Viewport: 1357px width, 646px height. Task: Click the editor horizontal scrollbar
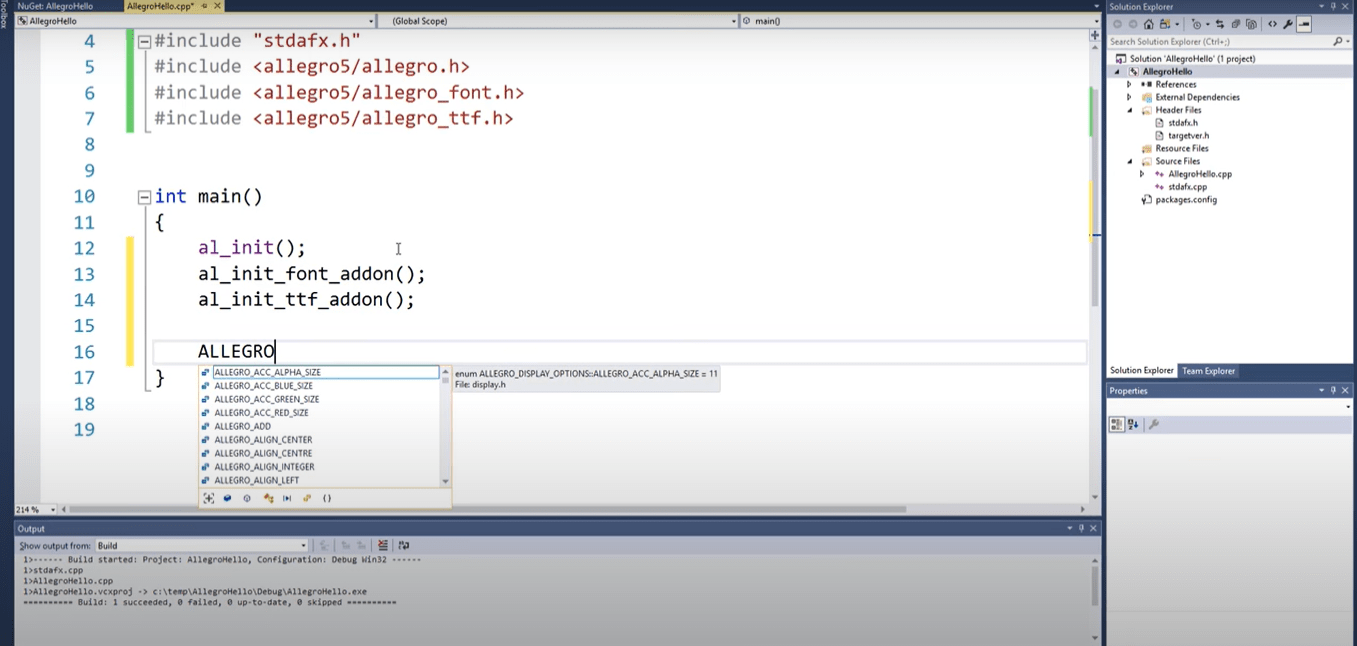500,509
